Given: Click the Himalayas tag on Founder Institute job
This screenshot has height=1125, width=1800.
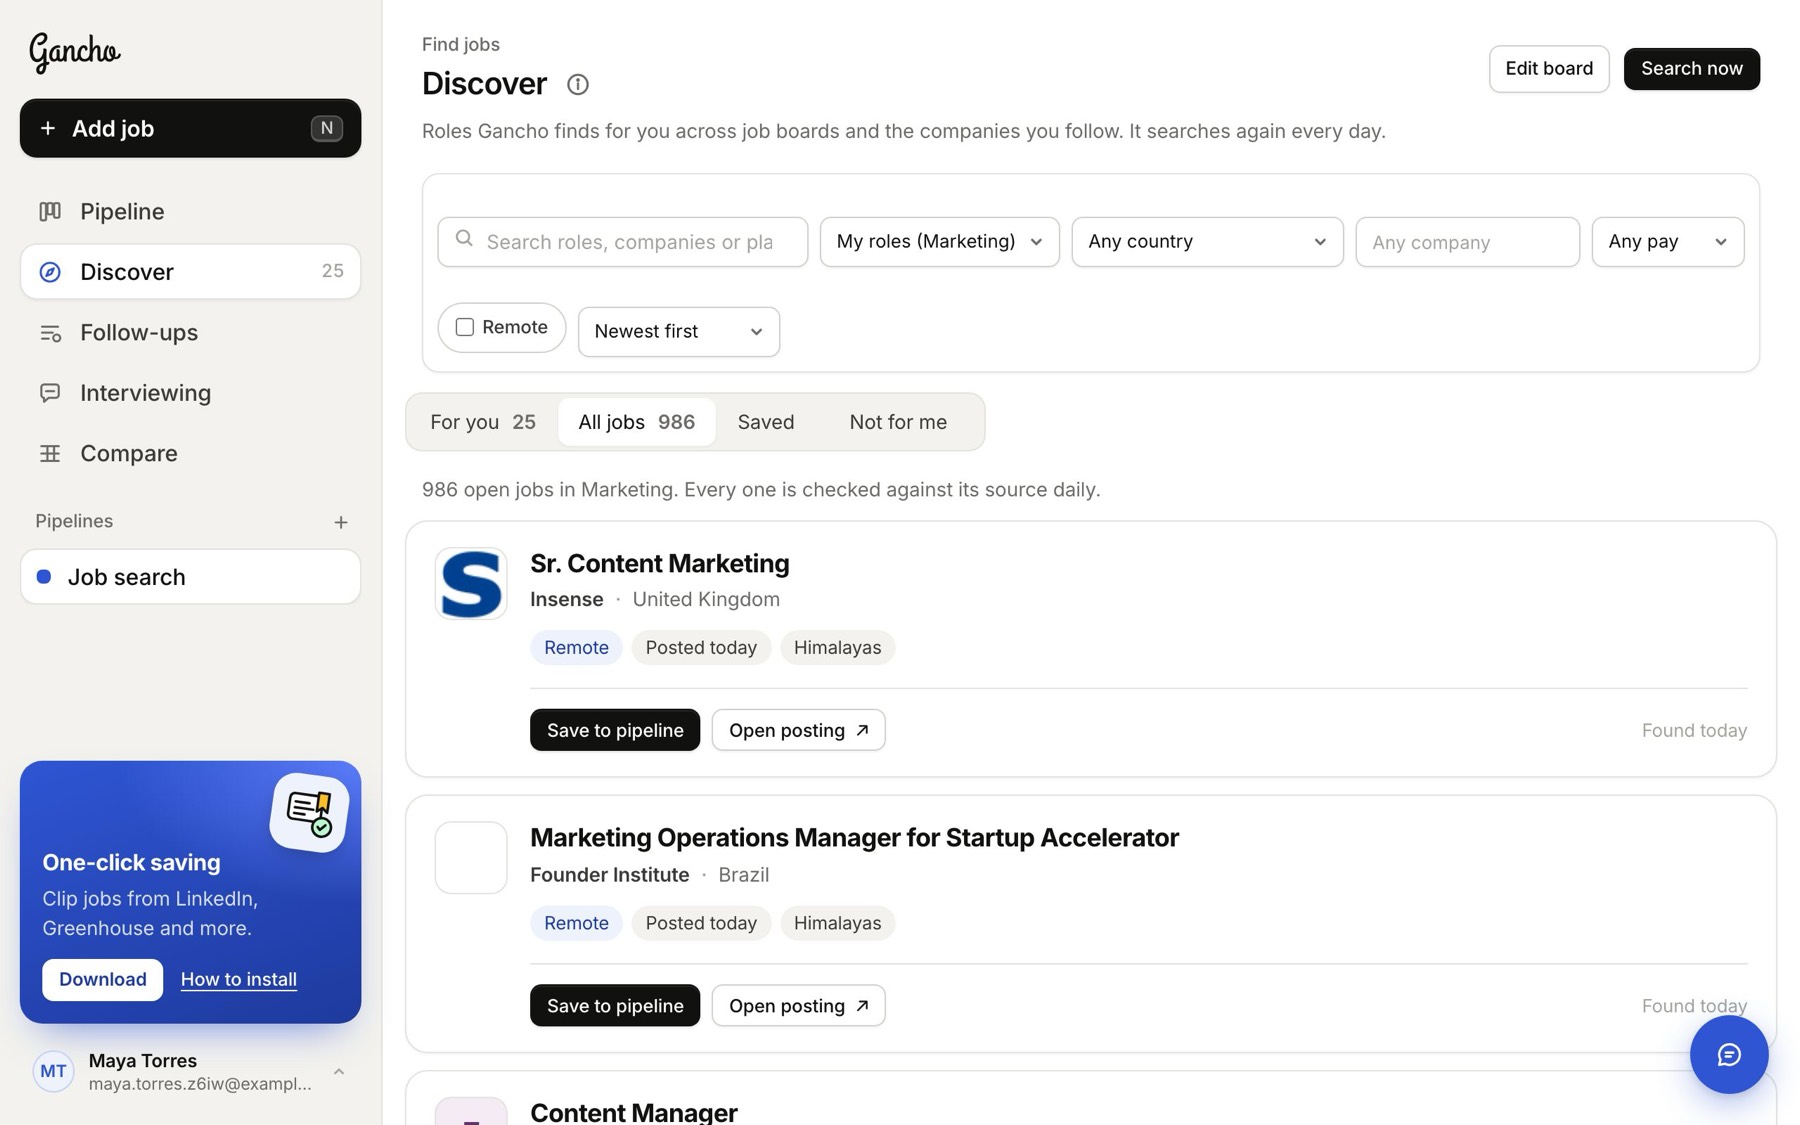Looking at the screenshot, I should 837,923.
